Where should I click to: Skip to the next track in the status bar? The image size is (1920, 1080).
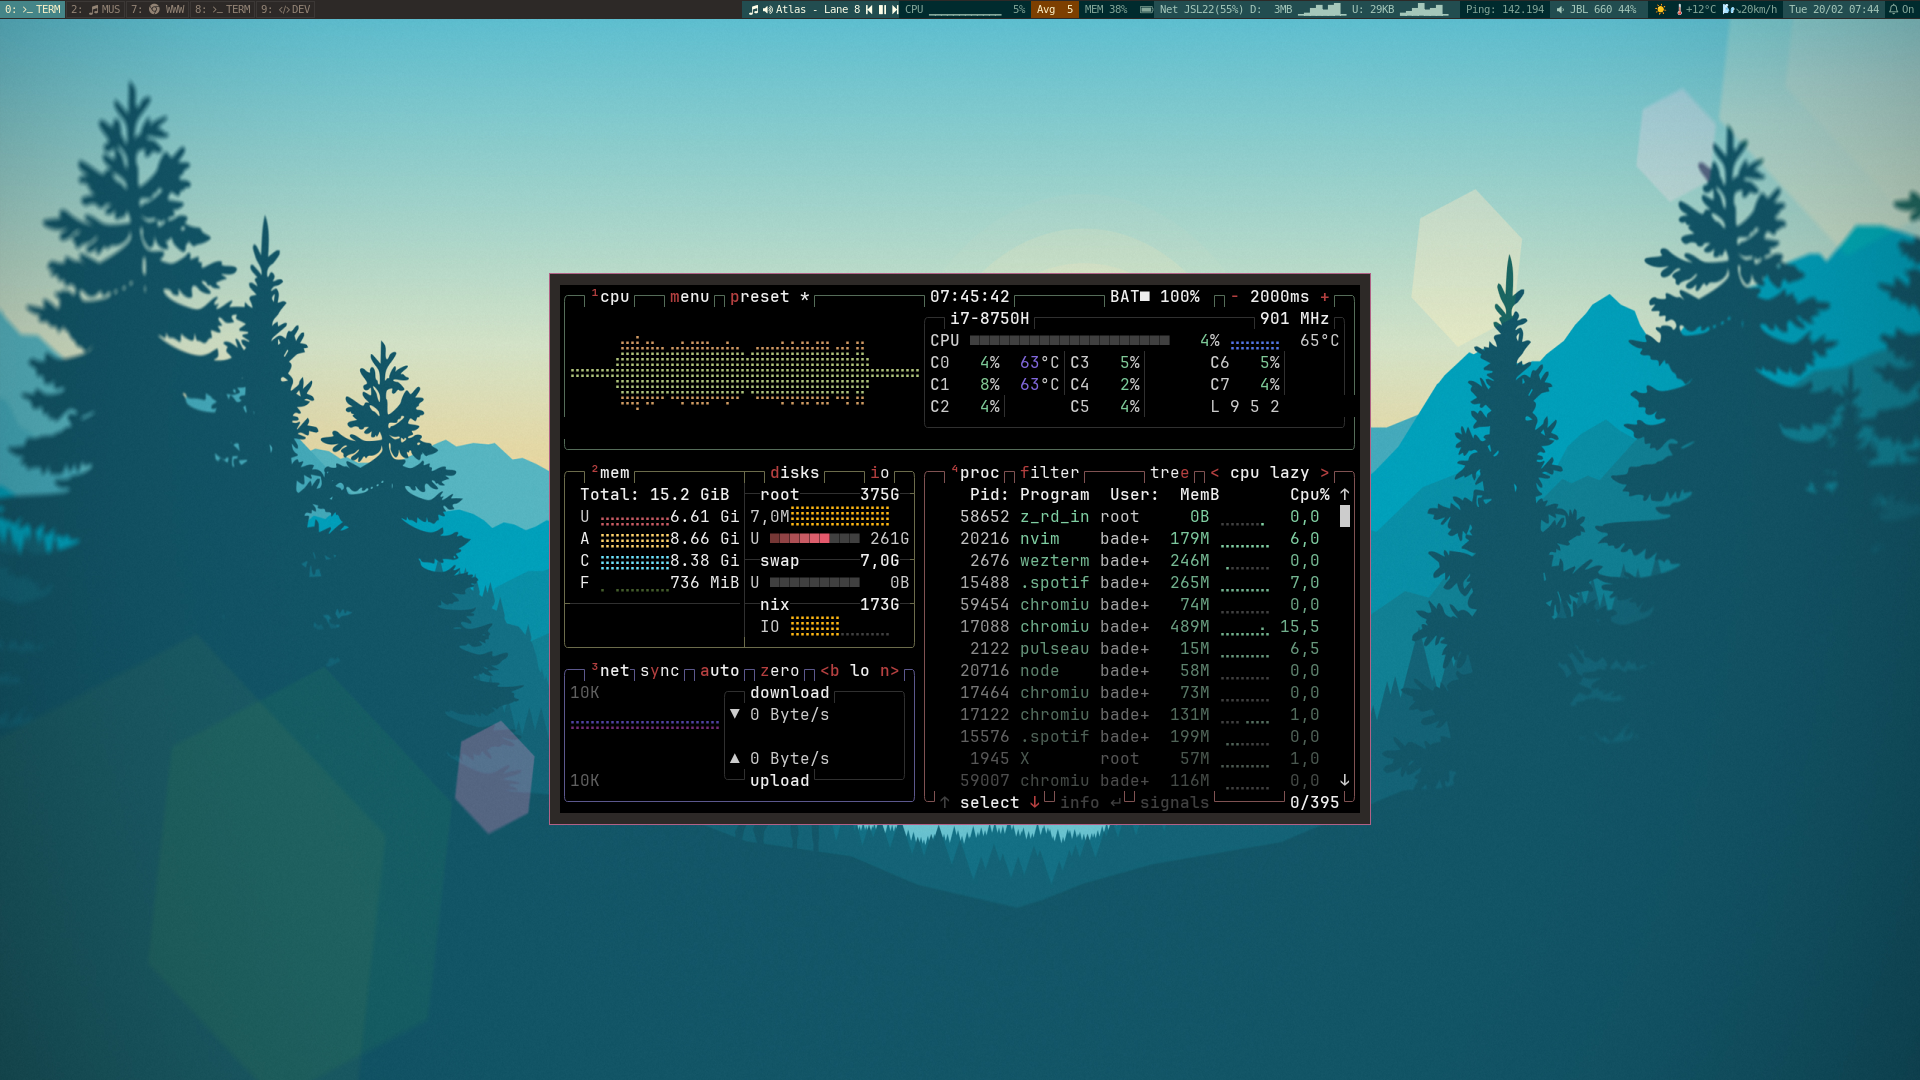[x=895, y=9]
